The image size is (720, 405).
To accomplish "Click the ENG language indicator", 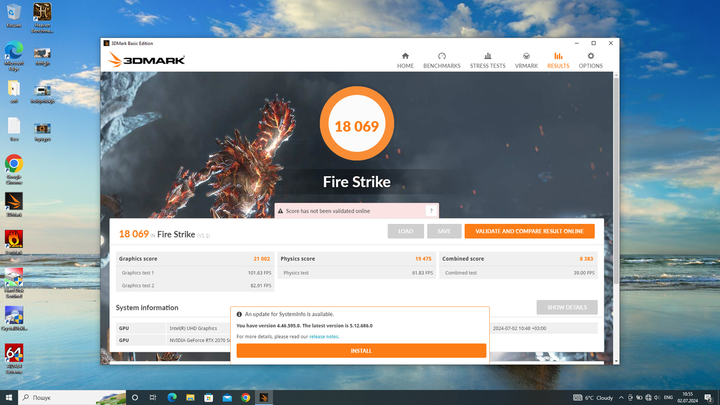I will (668, 398).
